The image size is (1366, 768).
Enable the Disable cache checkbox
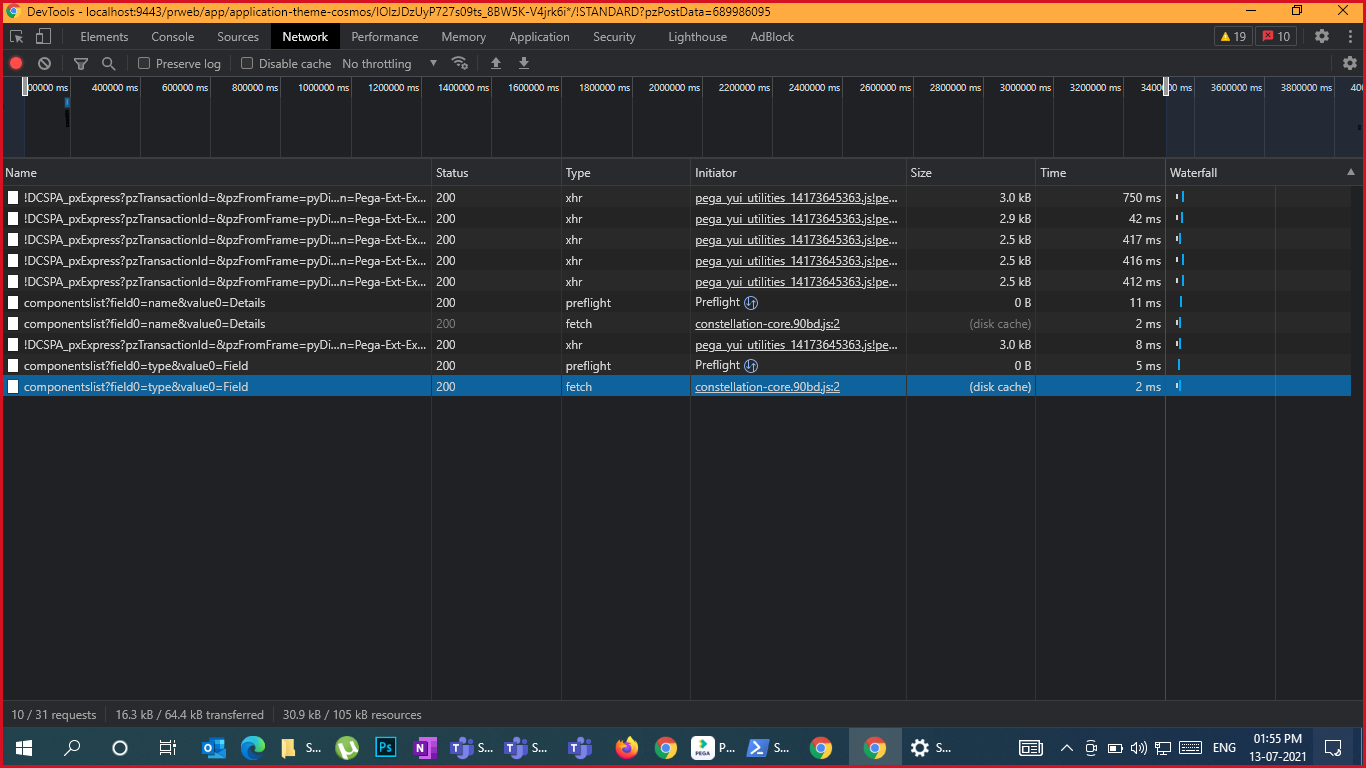246,63
